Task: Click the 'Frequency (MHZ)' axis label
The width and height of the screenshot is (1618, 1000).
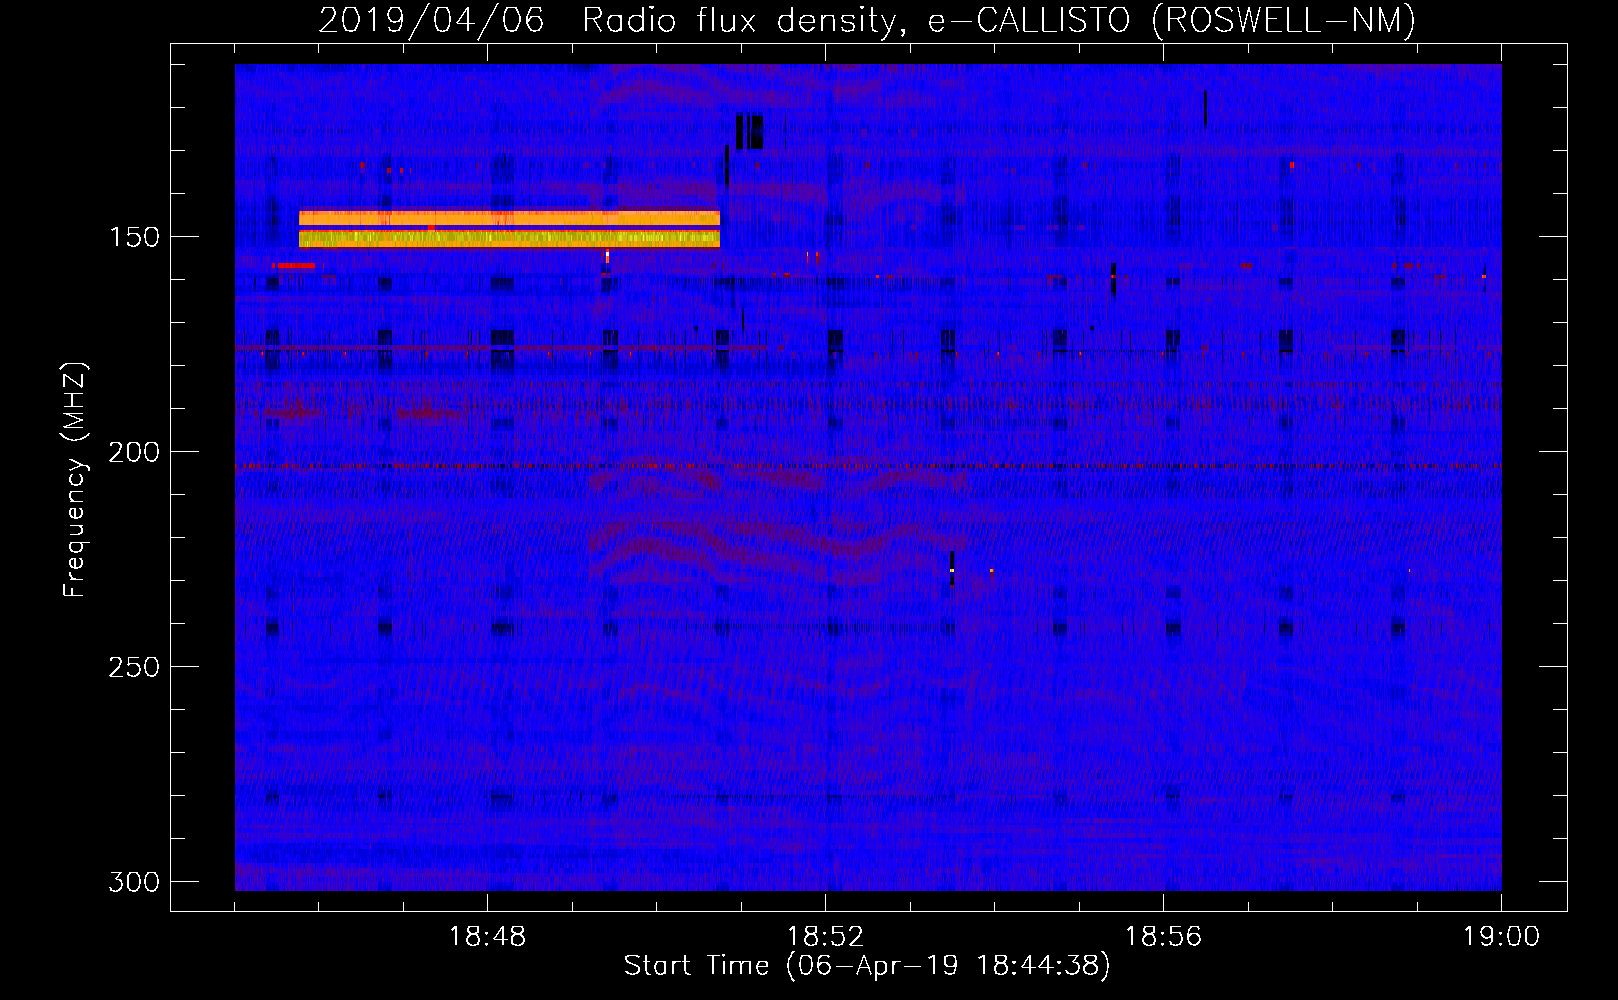Action: [x=75, y=479]
